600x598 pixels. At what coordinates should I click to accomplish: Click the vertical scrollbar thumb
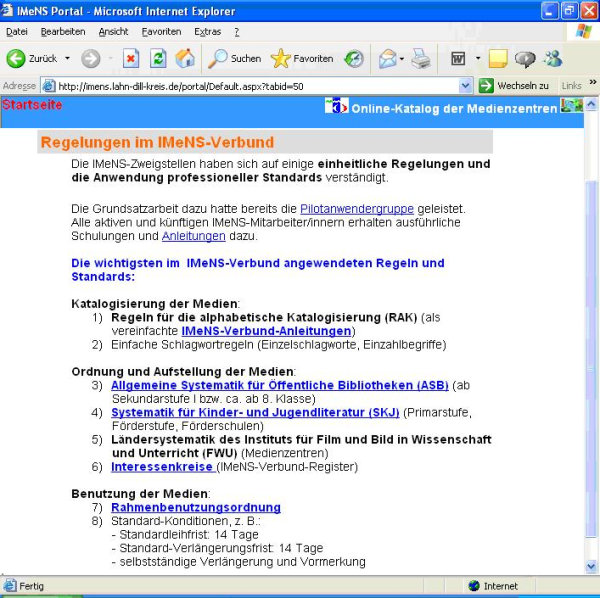(591, 359)
